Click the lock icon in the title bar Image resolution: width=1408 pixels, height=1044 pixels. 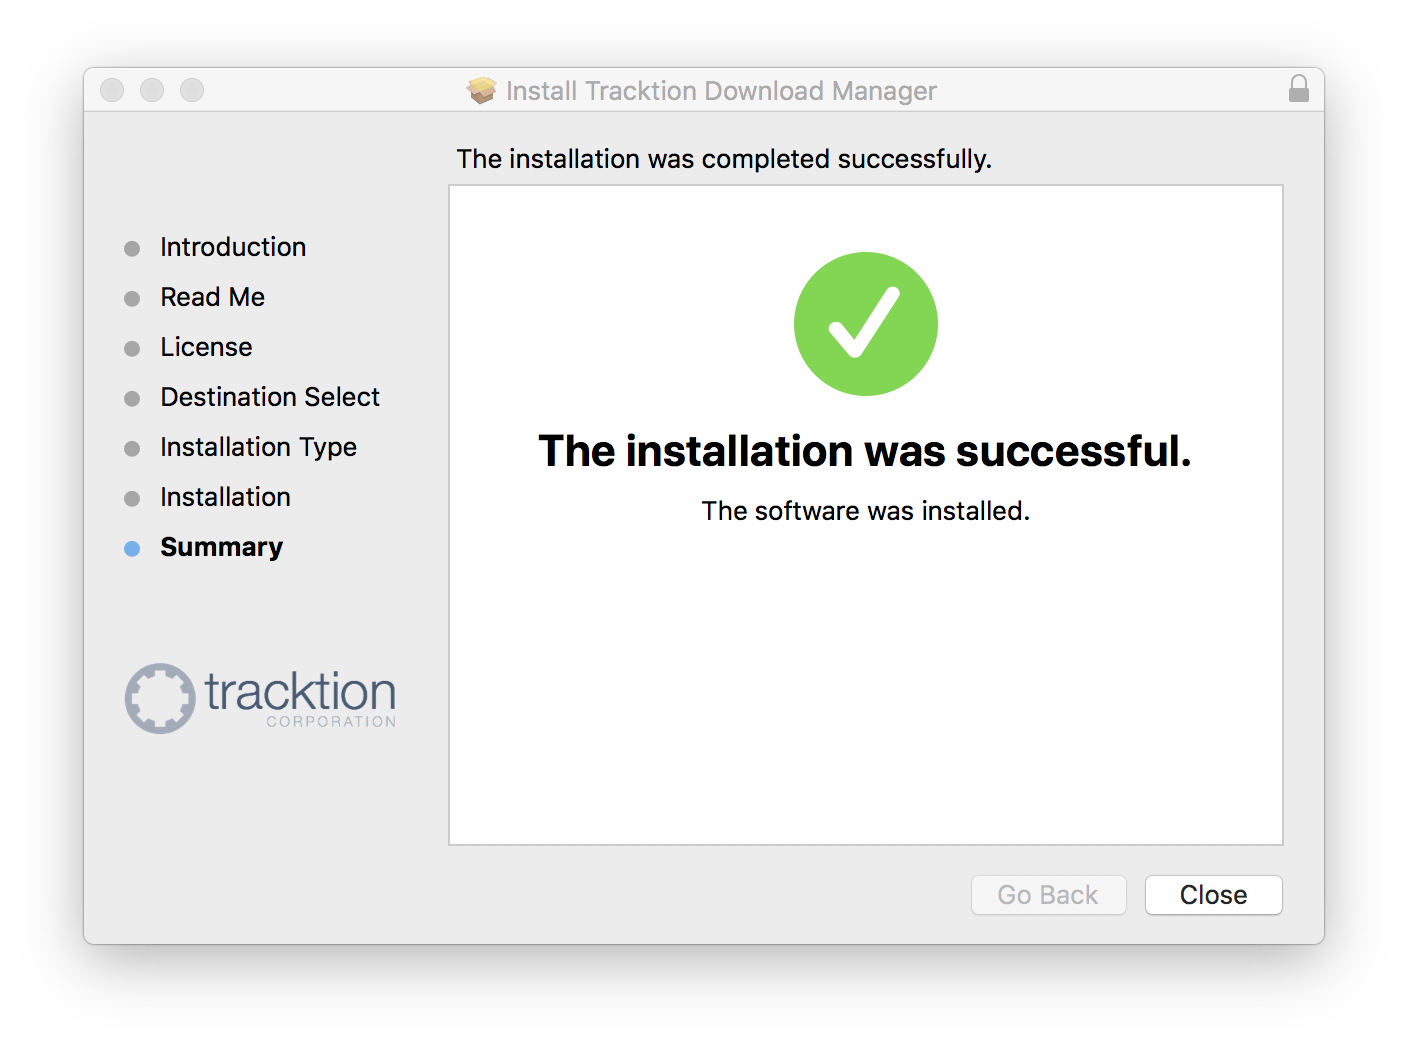[1298, 89]
